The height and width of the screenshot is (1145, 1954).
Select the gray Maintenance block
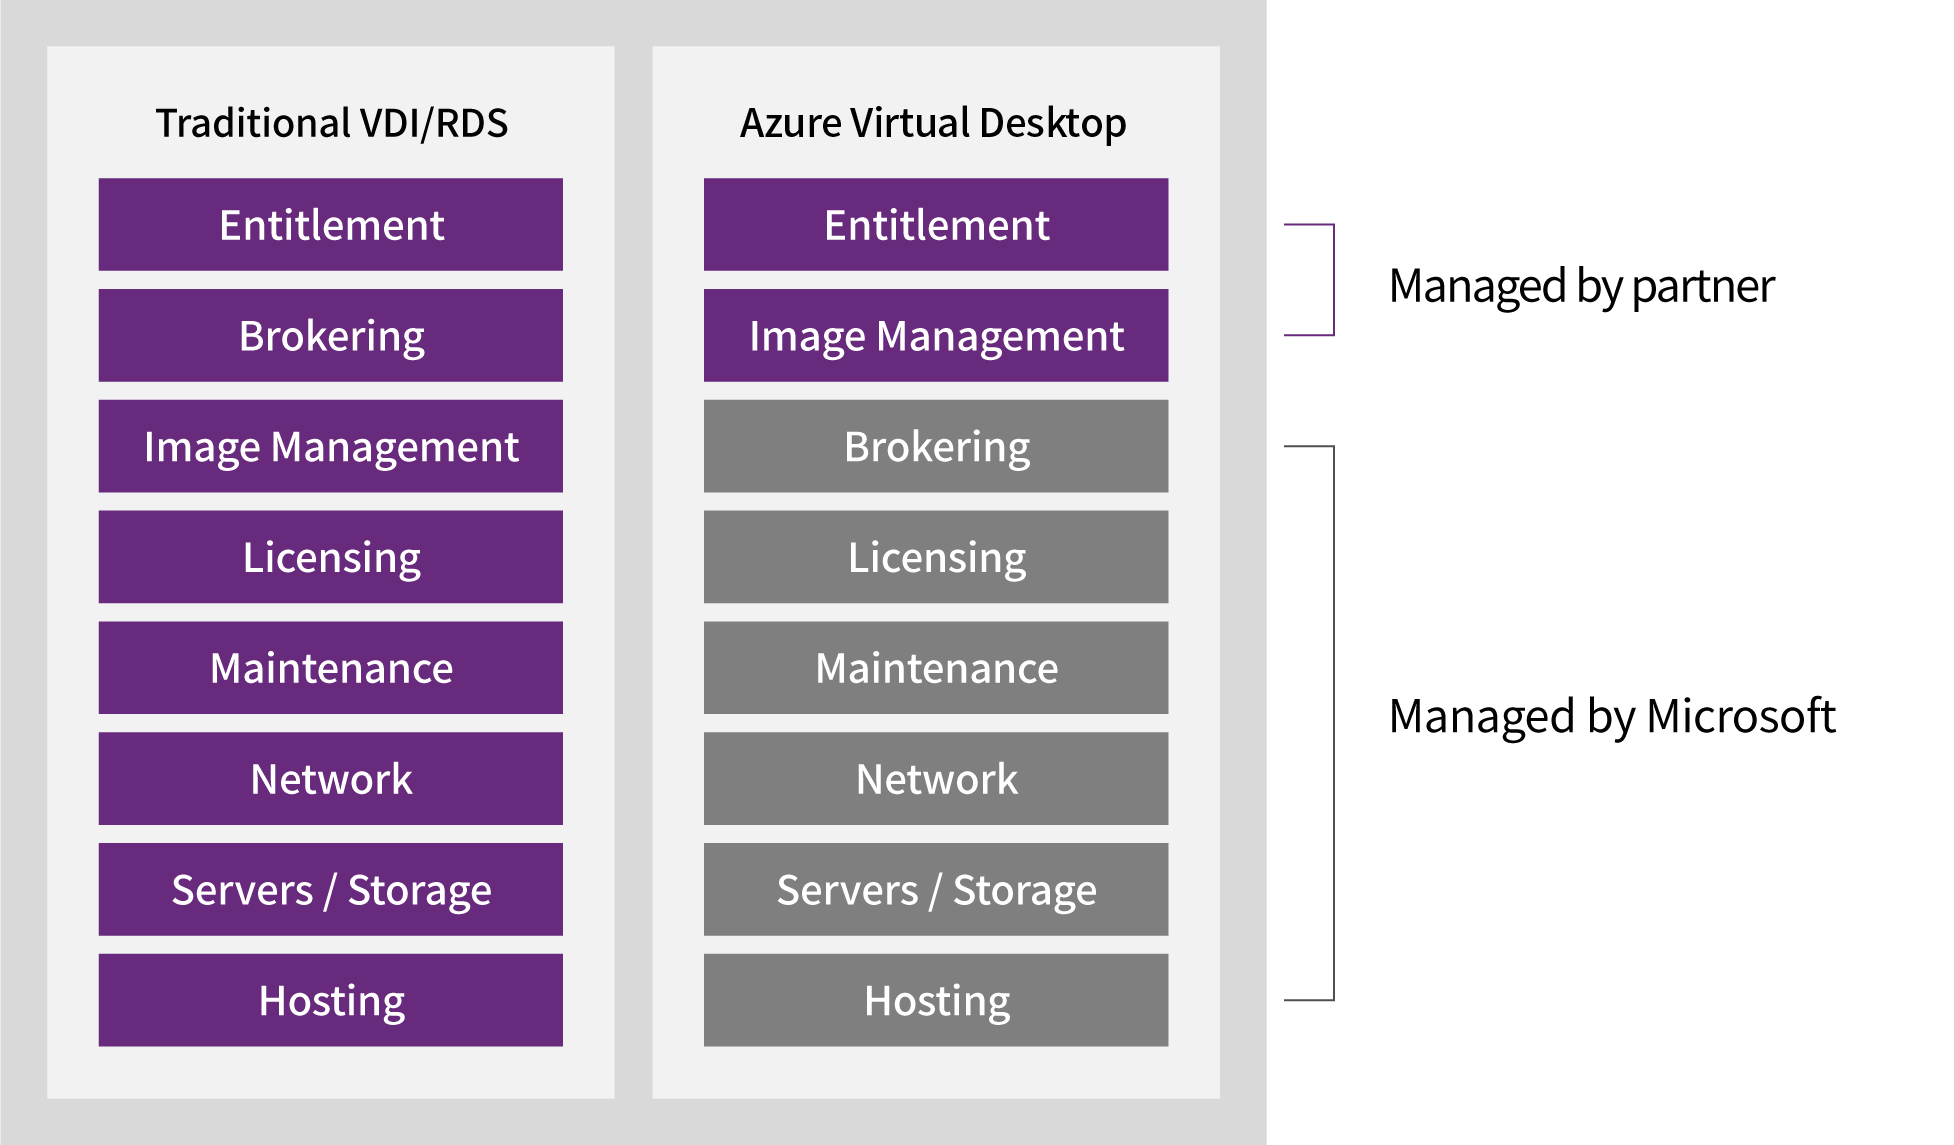pyautogui.click(x=936, y=668)
